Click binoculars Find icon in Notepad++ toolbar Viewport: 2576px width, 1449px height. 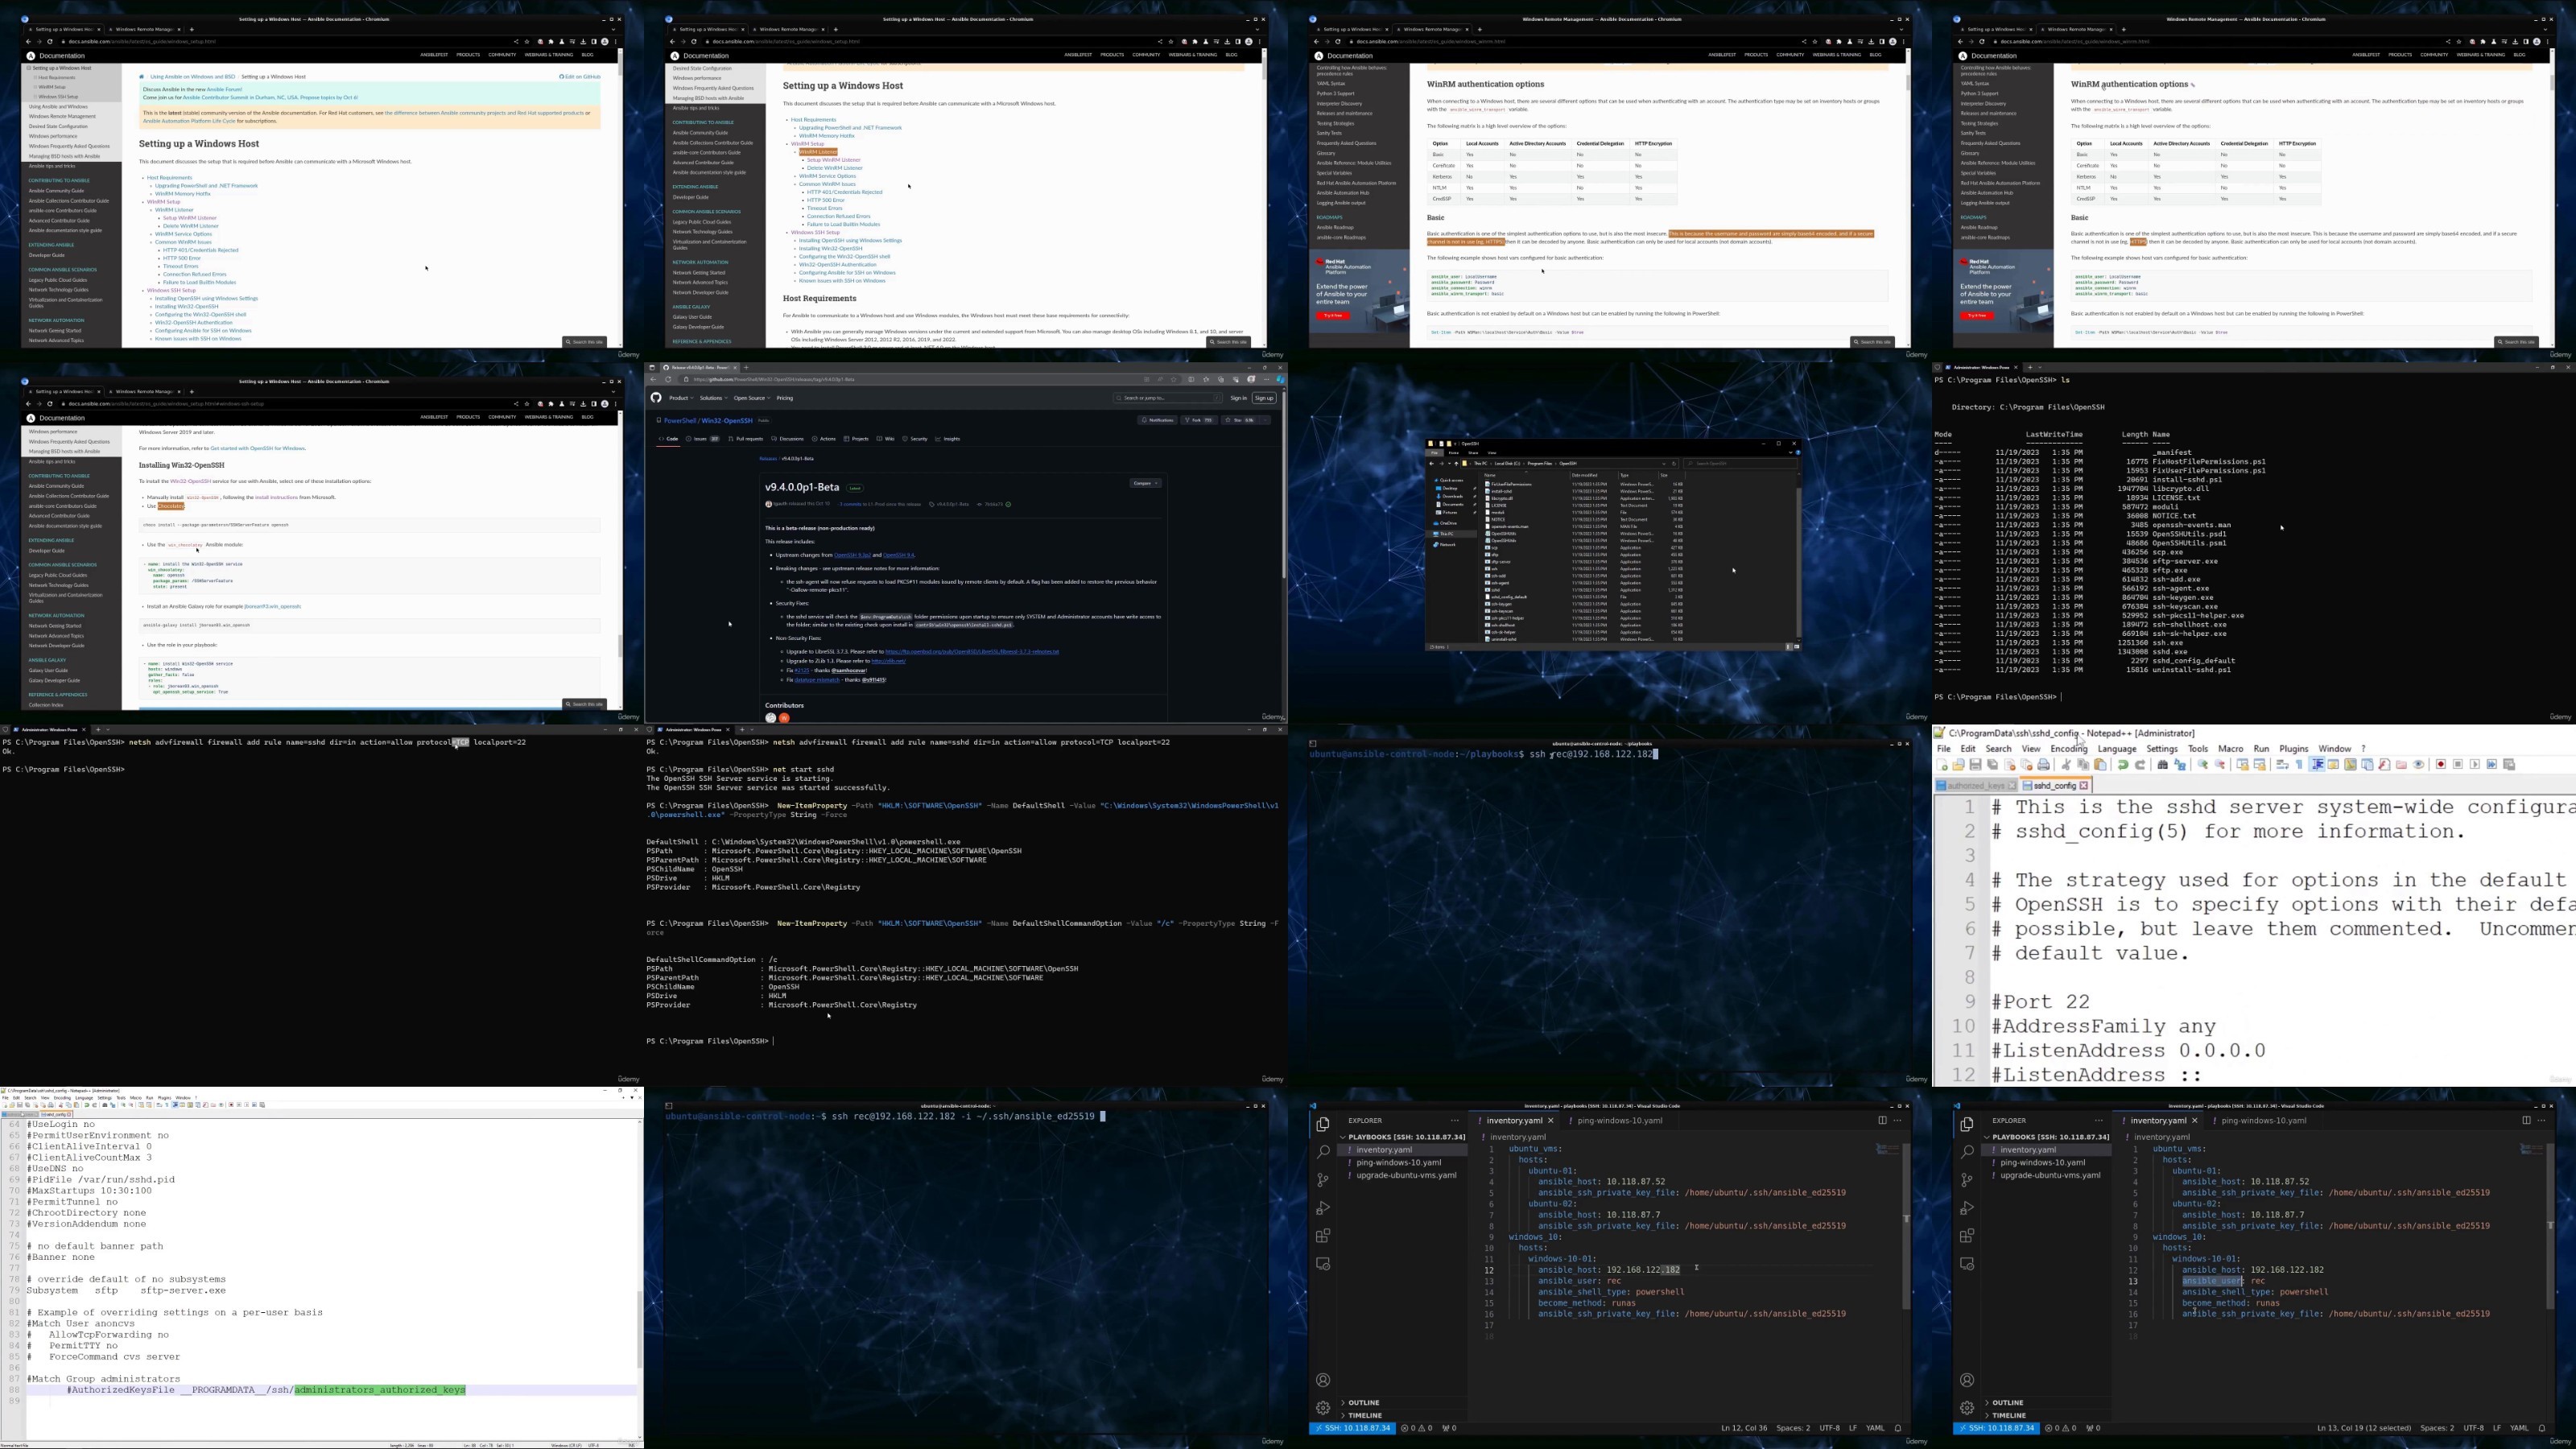pos(2162,765)
